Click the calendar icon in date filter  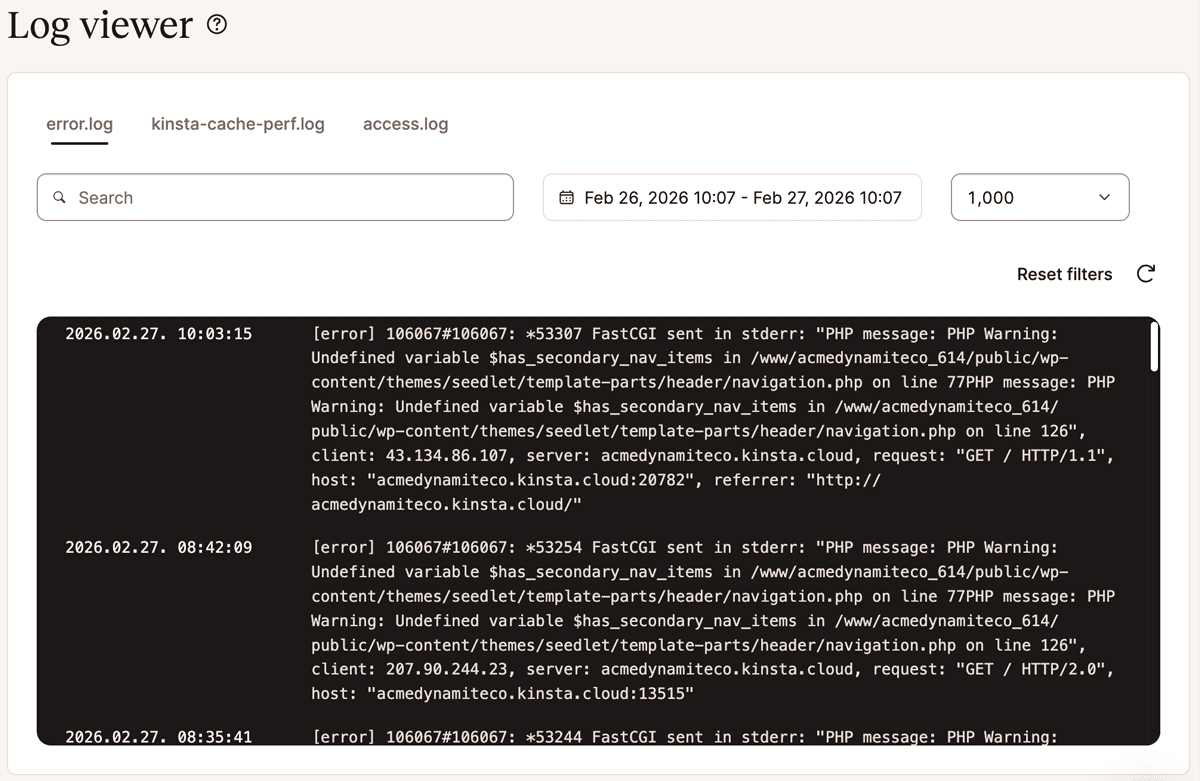coord(566,198)
